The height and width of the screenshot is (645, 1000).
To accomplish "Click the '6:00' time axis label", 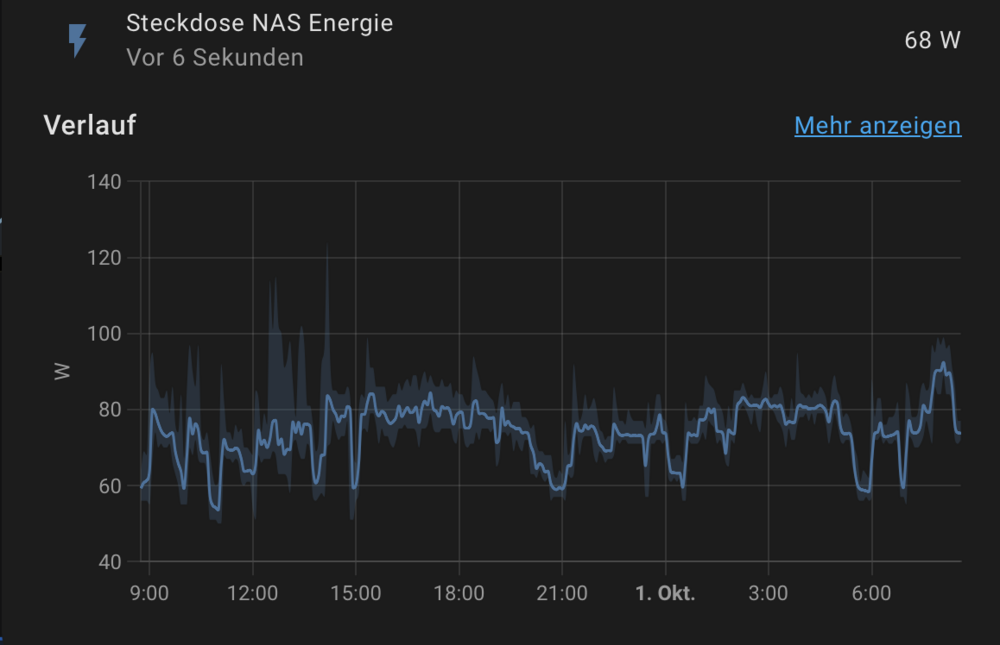I will [x=871, y=593].
